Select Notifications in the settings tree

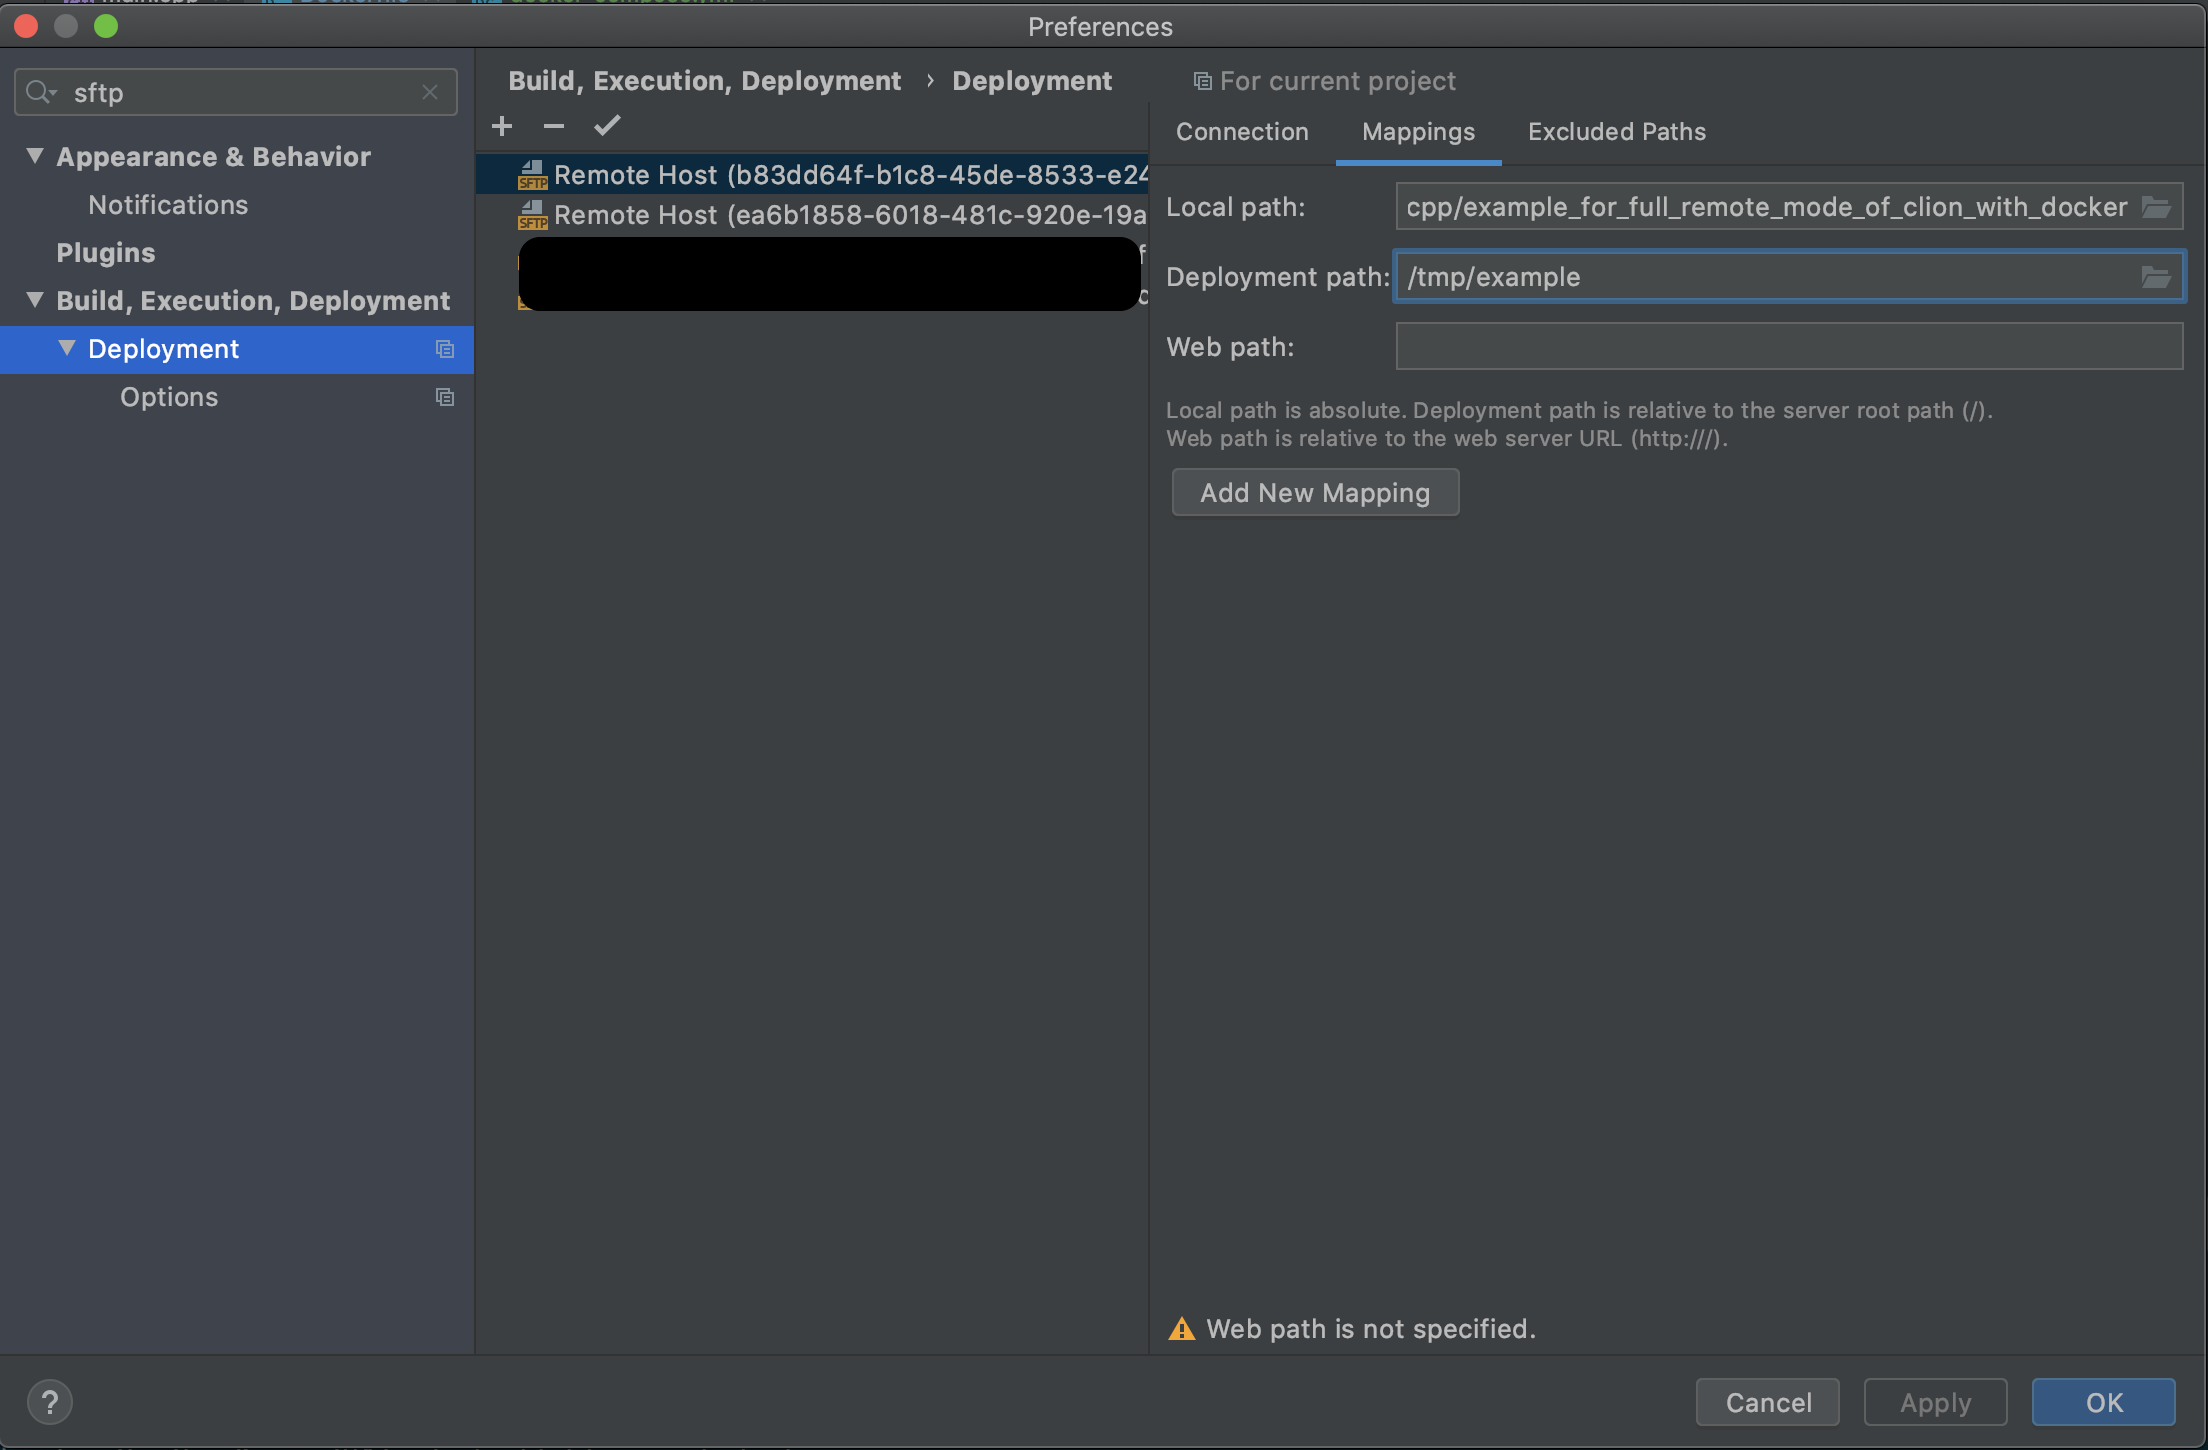tap(168, 205)
